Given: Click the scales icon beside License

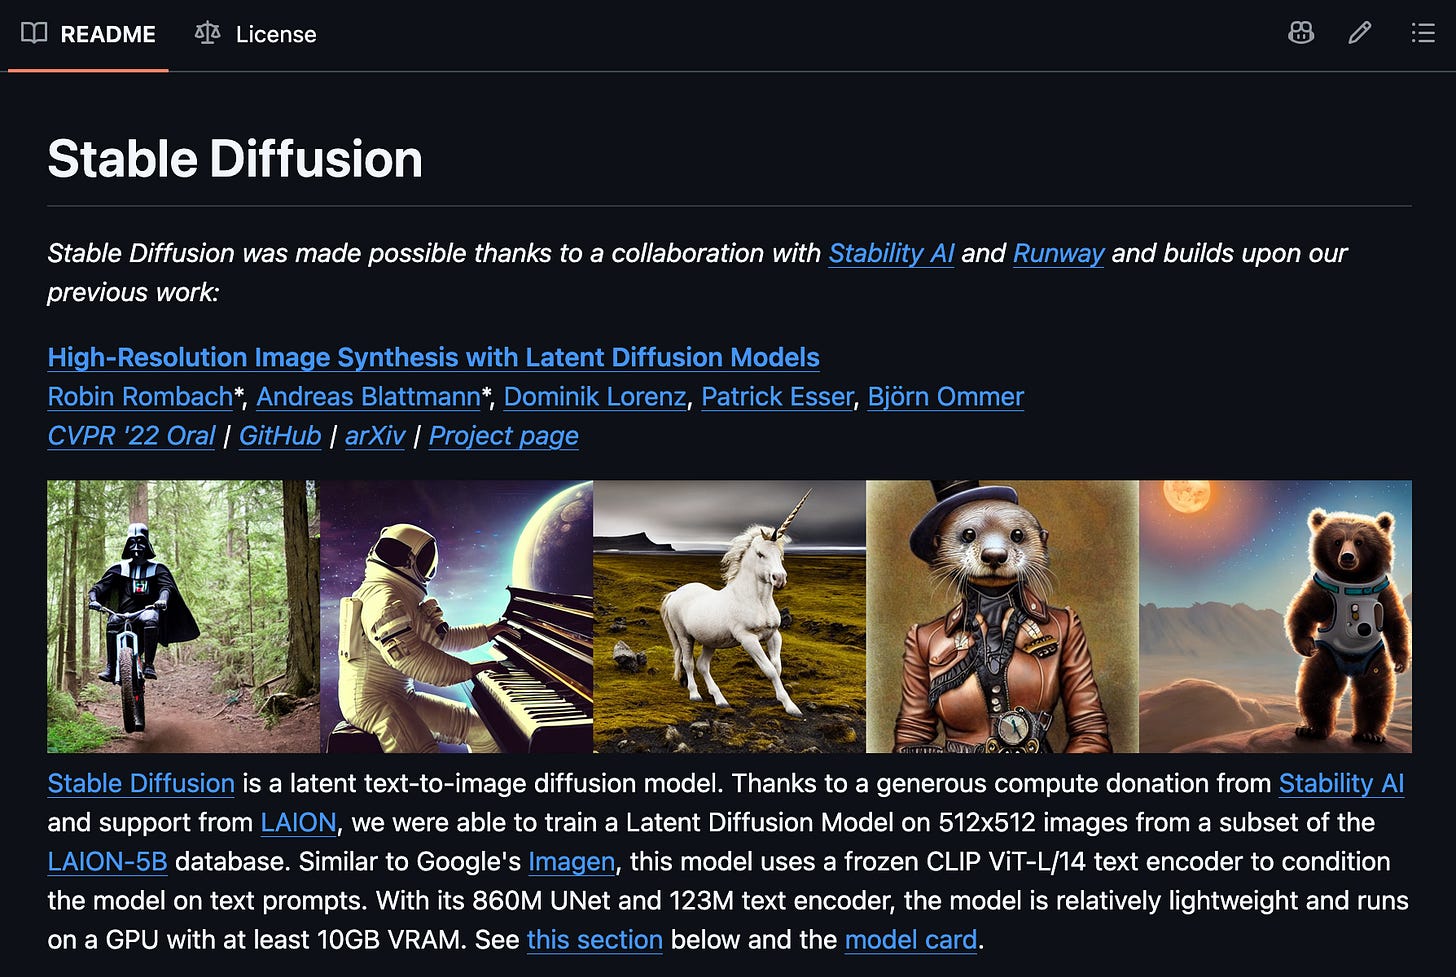Looking at the screenshot, I should click(207, 33).
